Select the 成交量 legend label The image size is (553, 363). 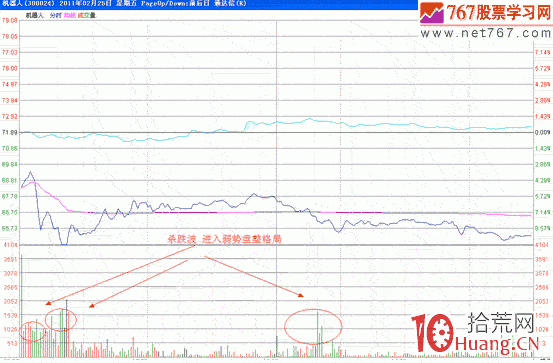click(x=87, y=16)
